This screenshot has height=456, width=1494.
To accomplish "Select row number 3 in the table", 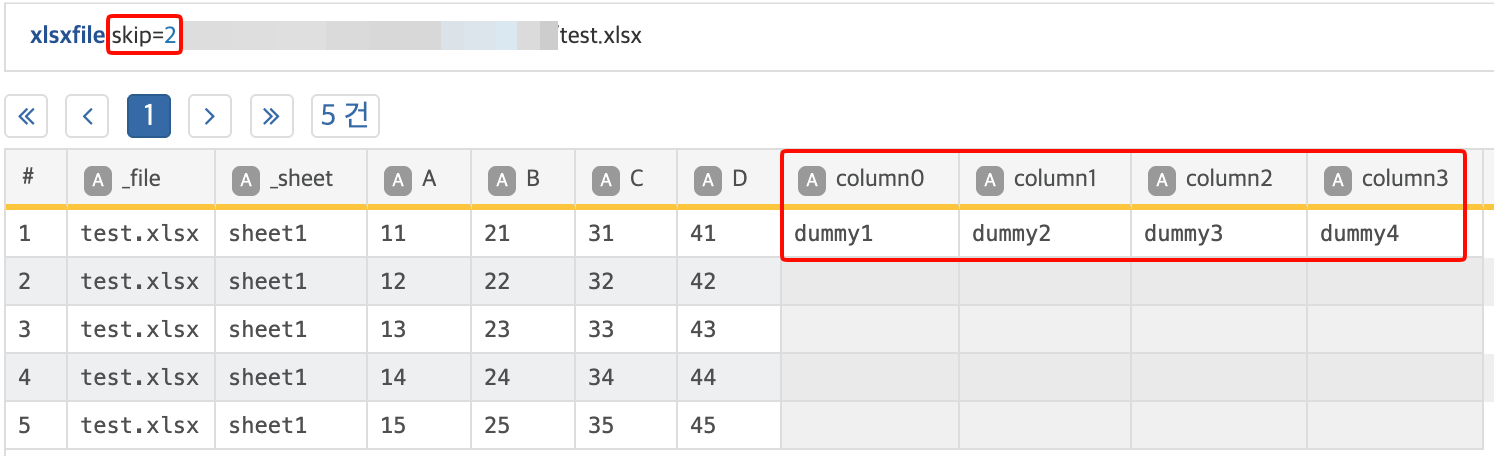I will pos(26,329).
